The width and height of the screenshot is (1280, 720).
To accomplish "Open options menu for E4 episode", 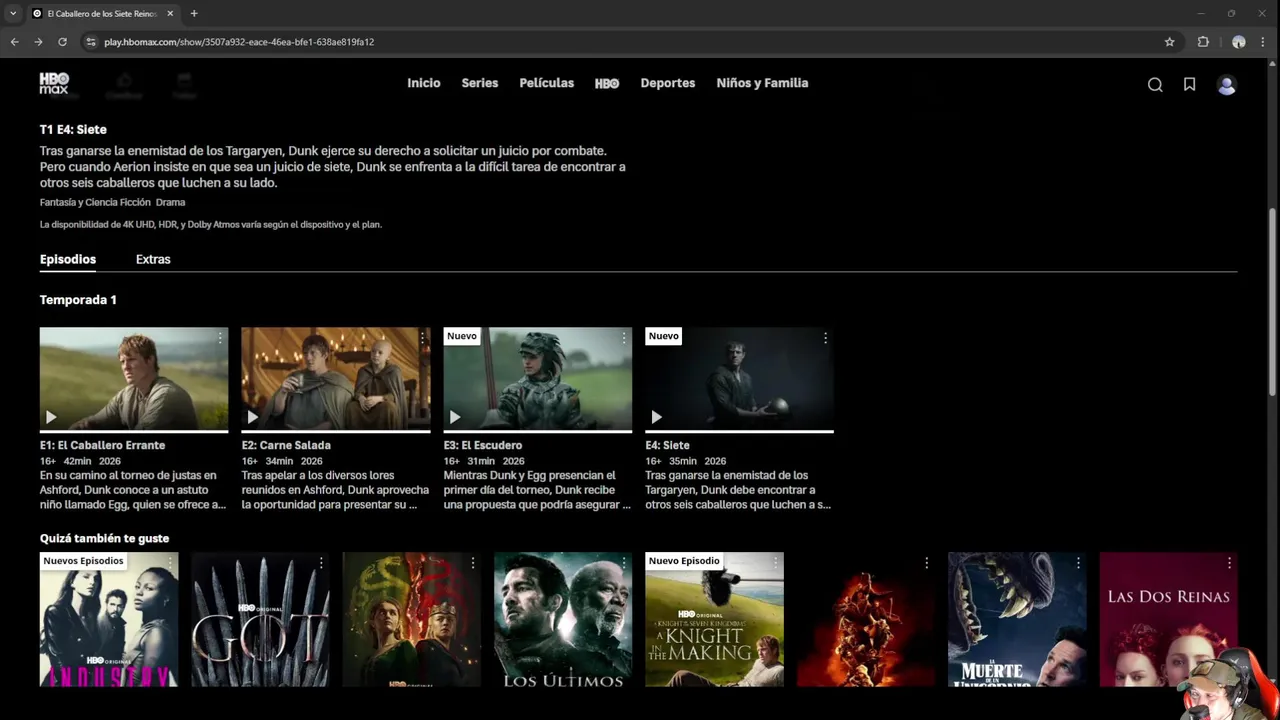I will [825, 338].
